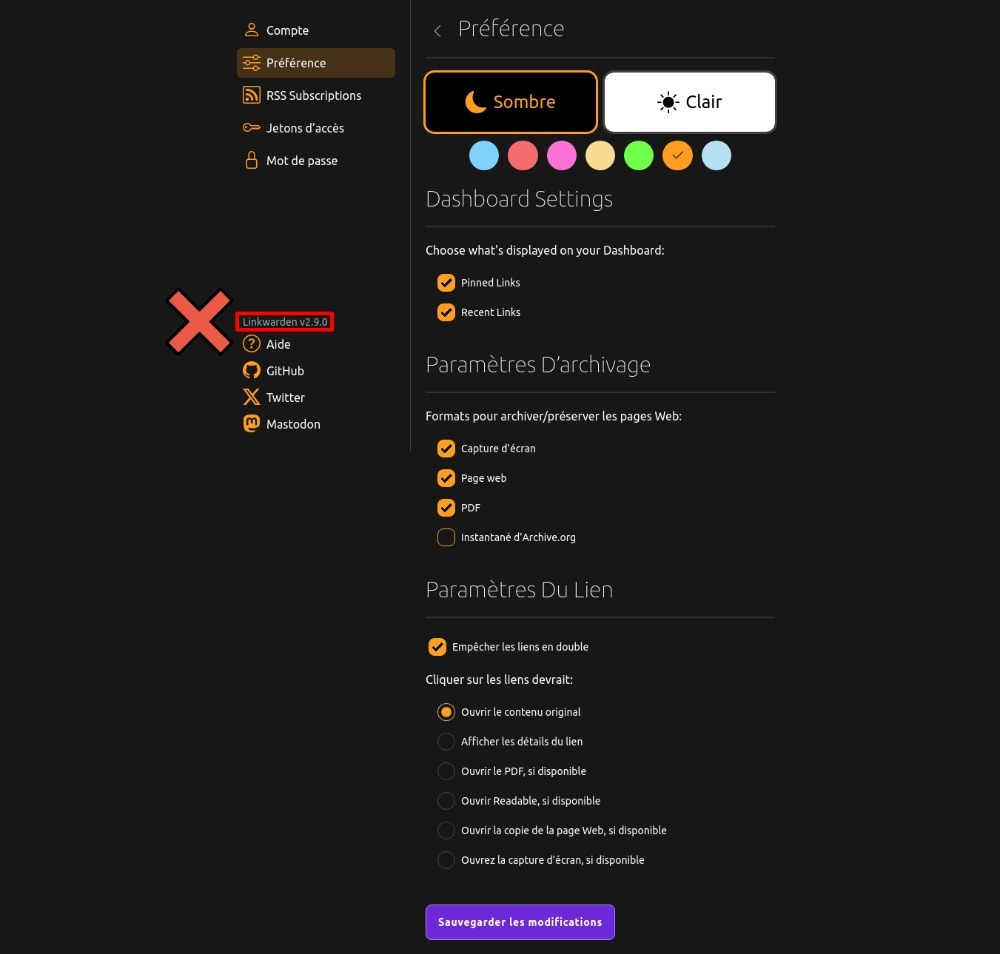Open the Préférence sidebar item

316,62
